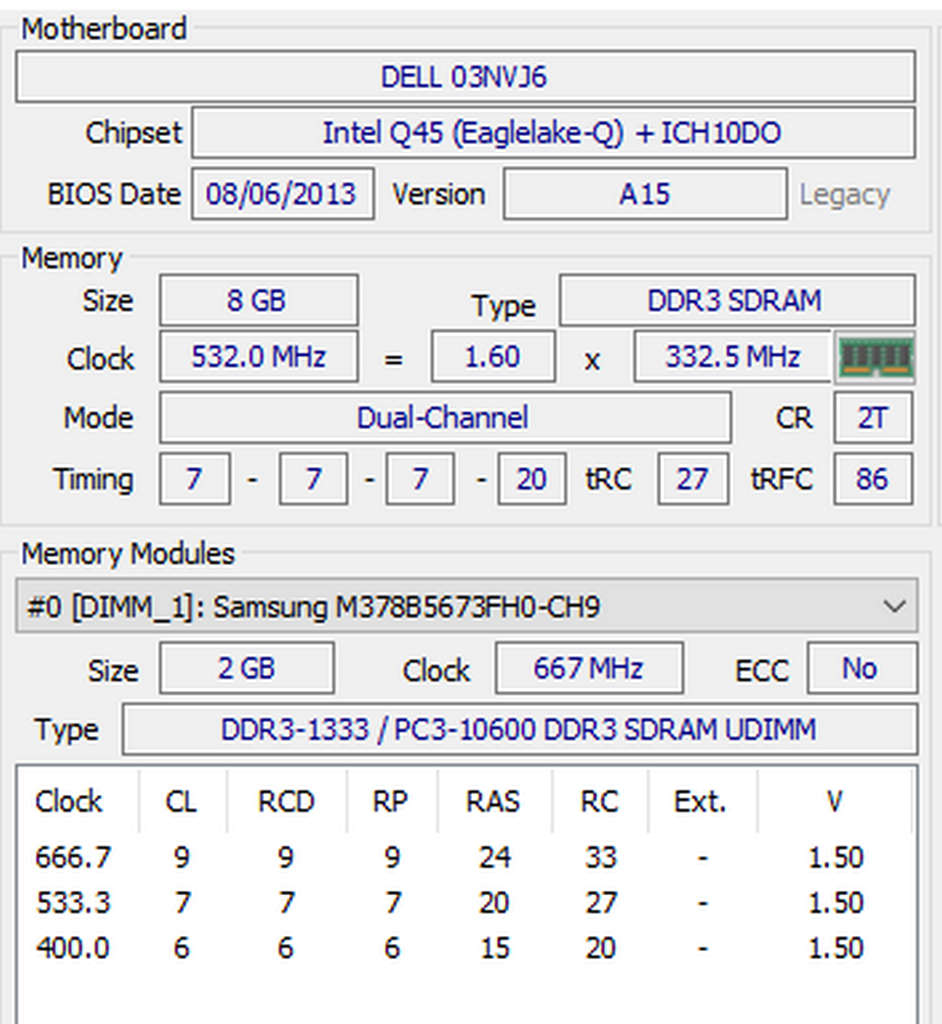Click the 332.5 MHz base clock field
Screen dimensions: 942x1024
tap(732, 357)
